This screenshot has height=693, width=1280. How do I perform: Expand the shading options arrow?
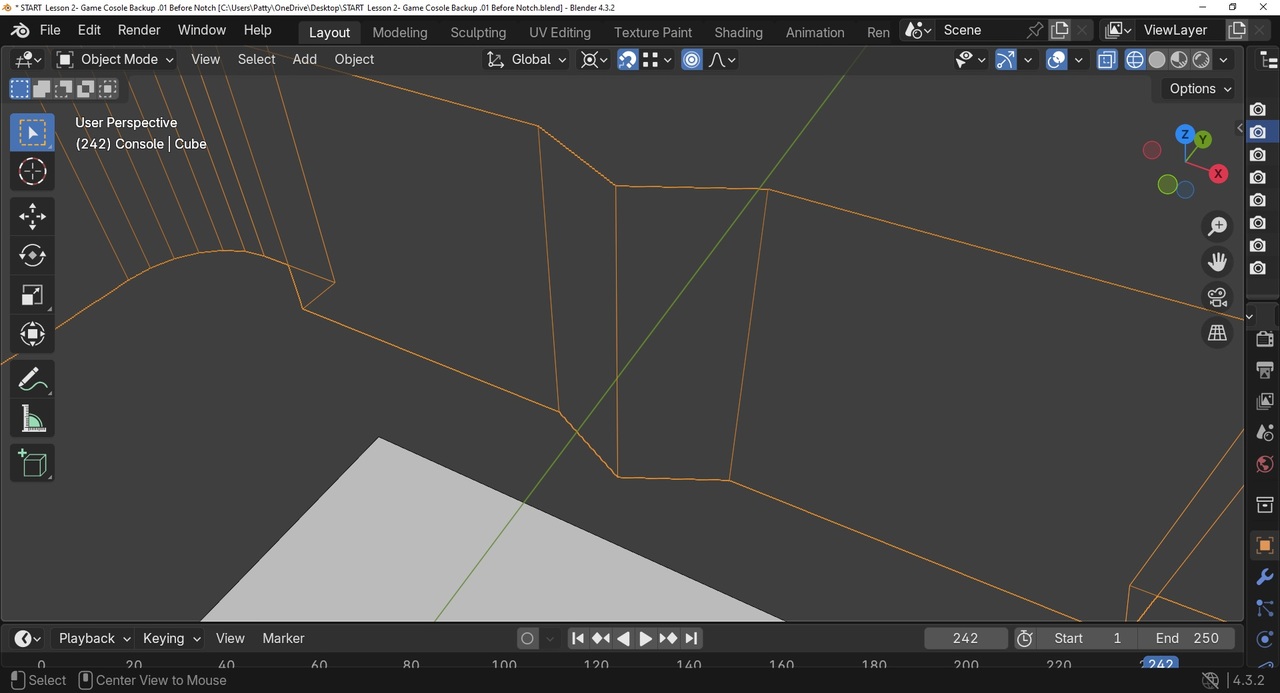[x=1223, y=59]
